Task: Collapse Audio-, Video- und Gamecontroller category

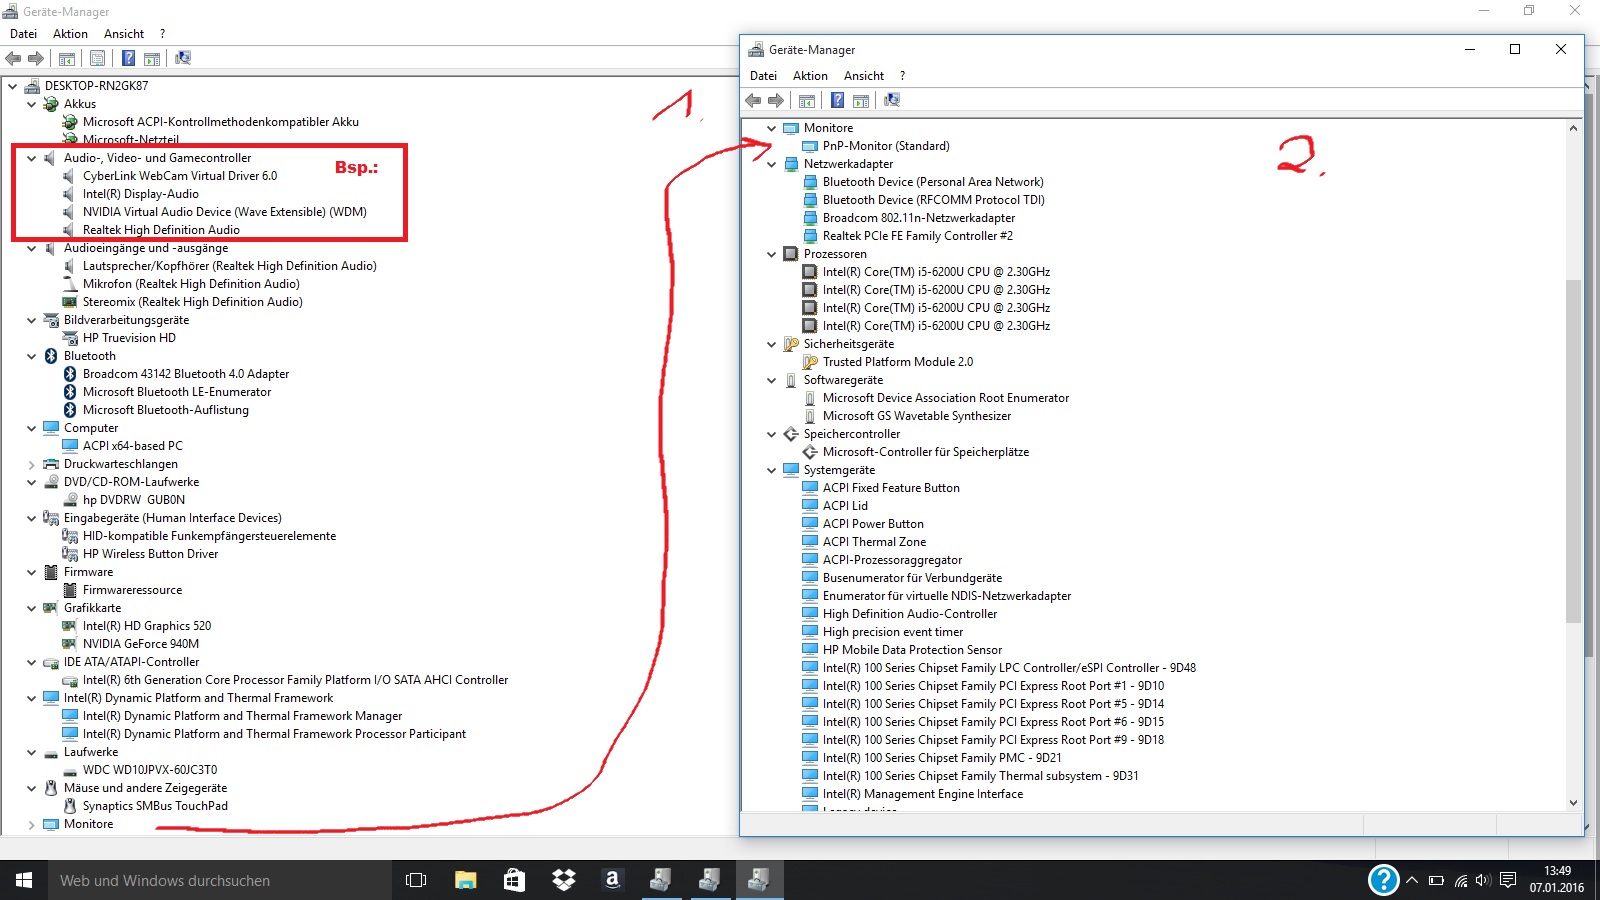Action: [31, 158]
